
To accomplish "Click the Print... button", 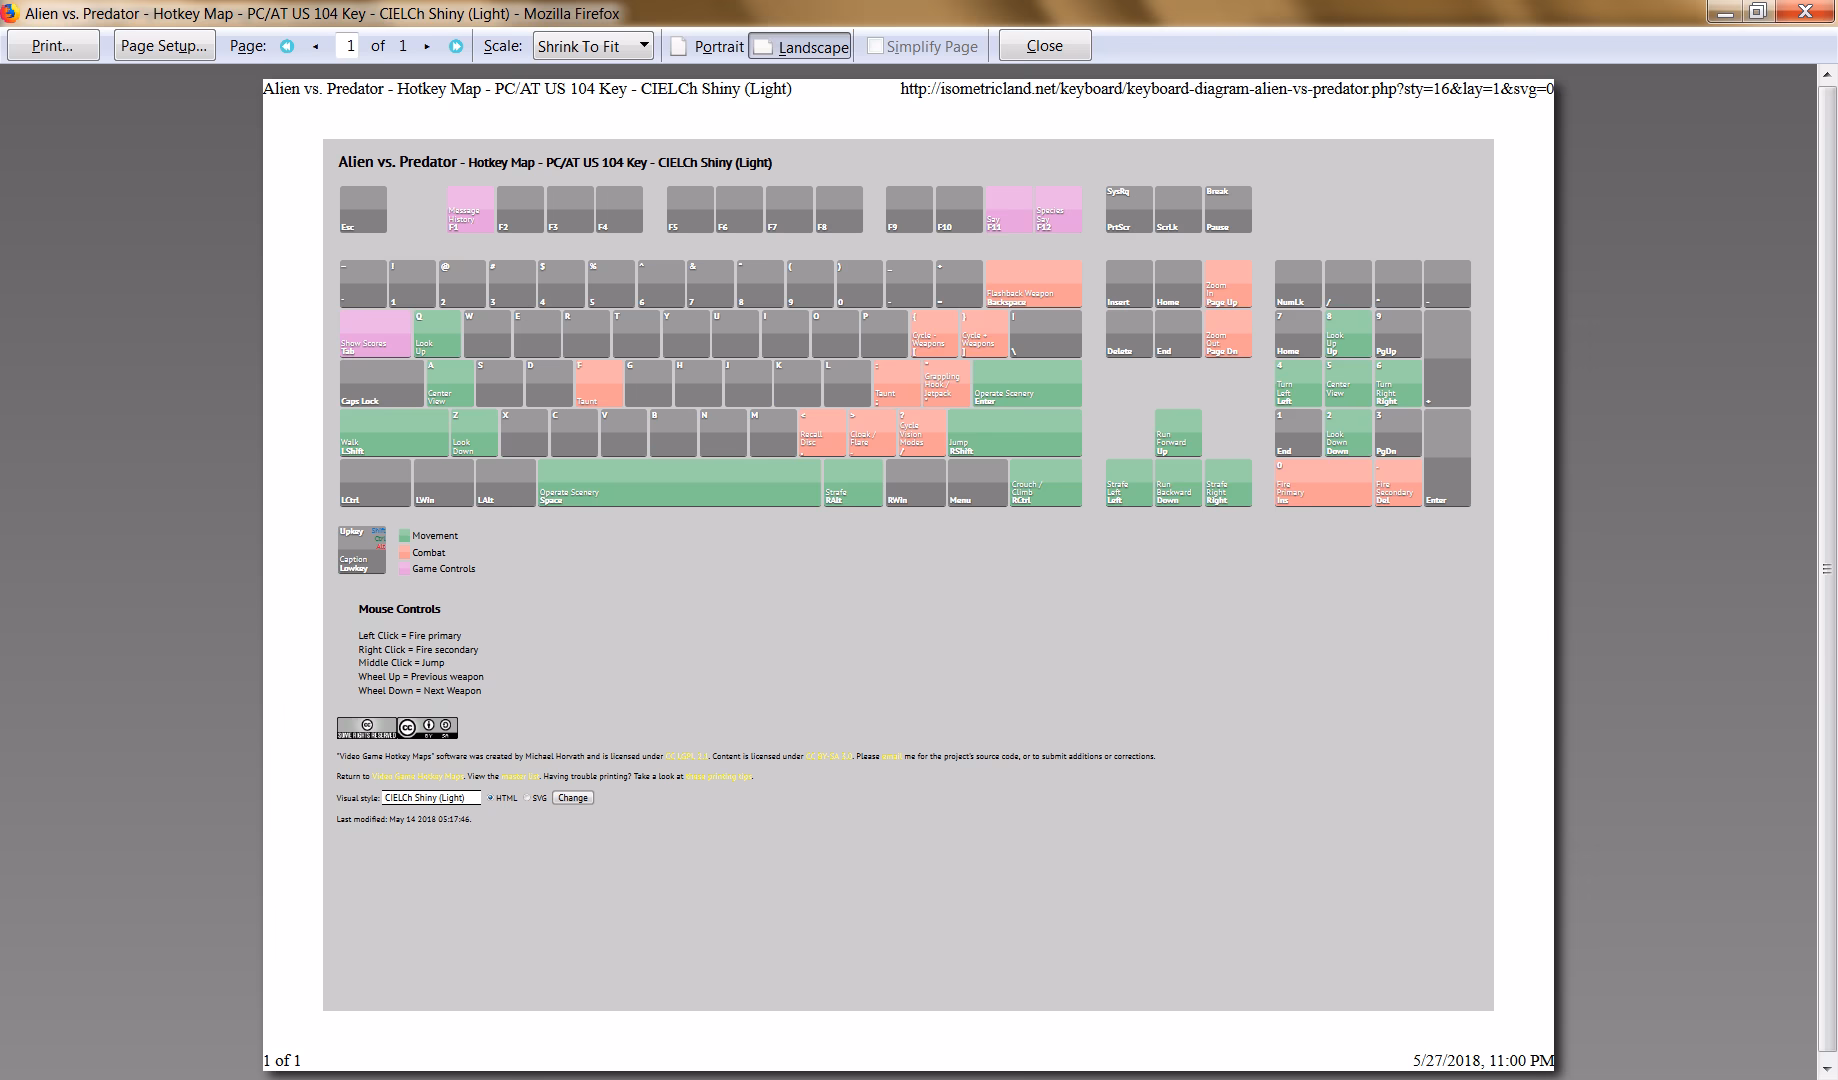I will pyautogui.click(x=53, y=46).
